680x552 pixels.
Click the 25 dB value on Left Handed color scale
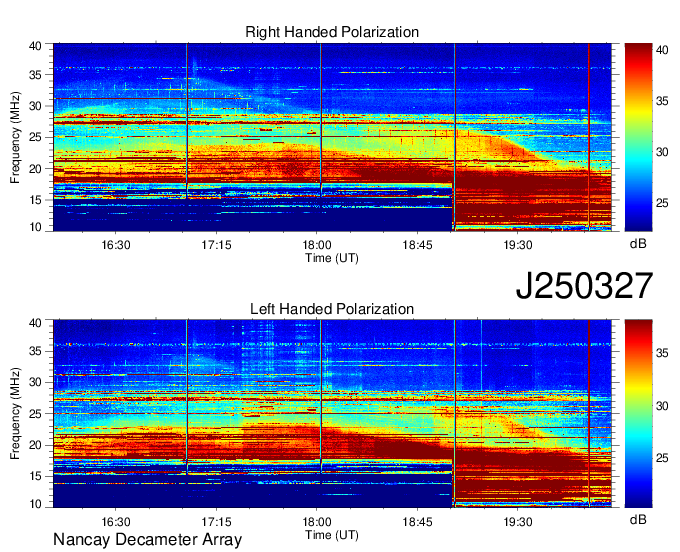point(662,458)
